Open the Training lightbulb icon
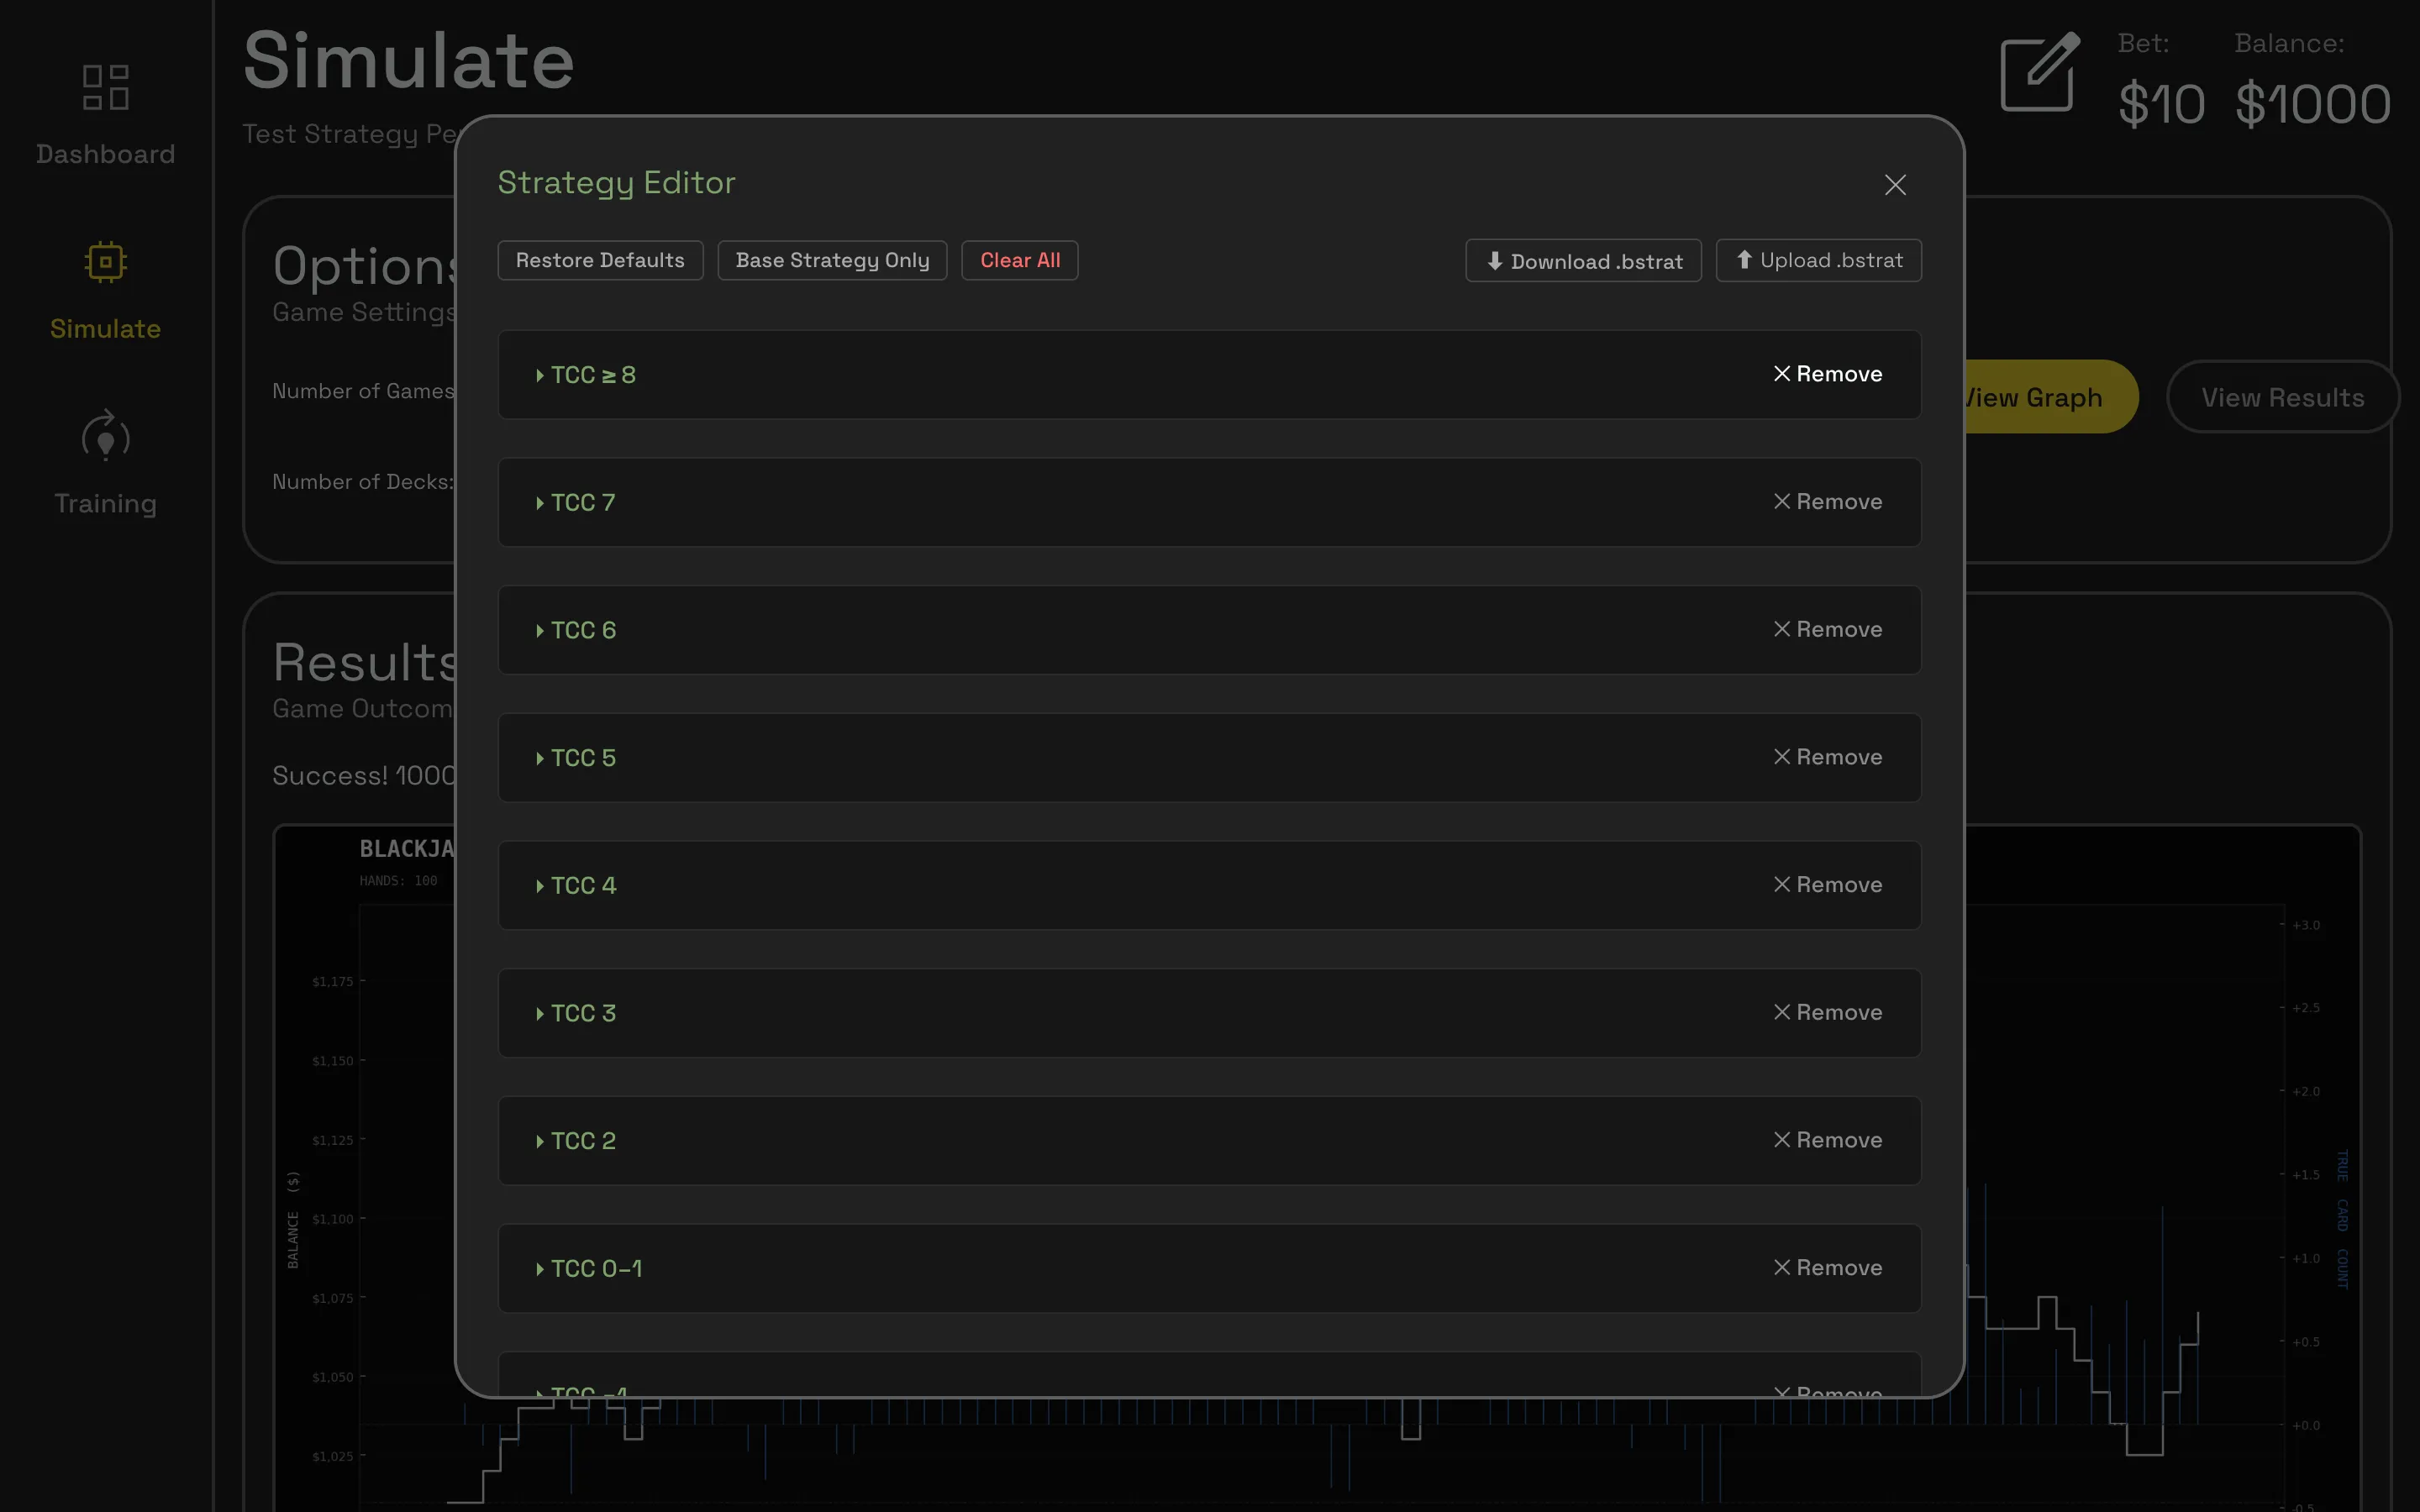The image size is (2420, 1512). [105, 436]
